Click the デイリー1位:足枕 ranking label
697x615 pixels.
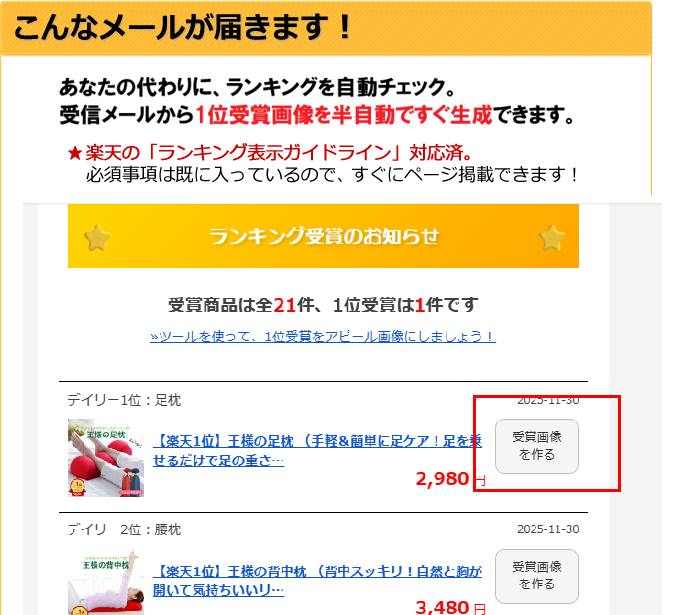(x=124, y=400)
